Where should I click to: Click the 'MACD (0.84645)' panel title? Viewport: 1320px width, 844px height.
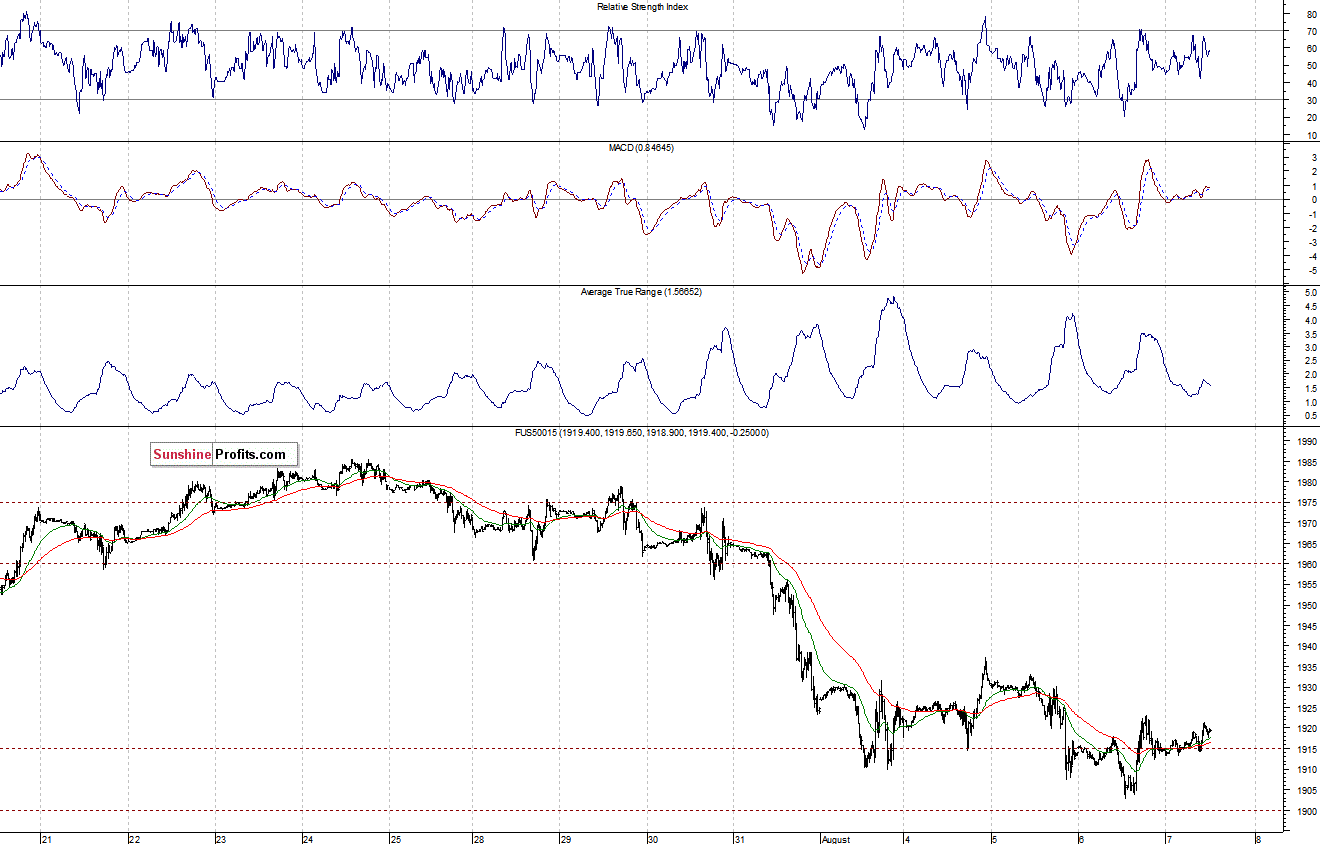pyautogui.click(x=642, y=148)
